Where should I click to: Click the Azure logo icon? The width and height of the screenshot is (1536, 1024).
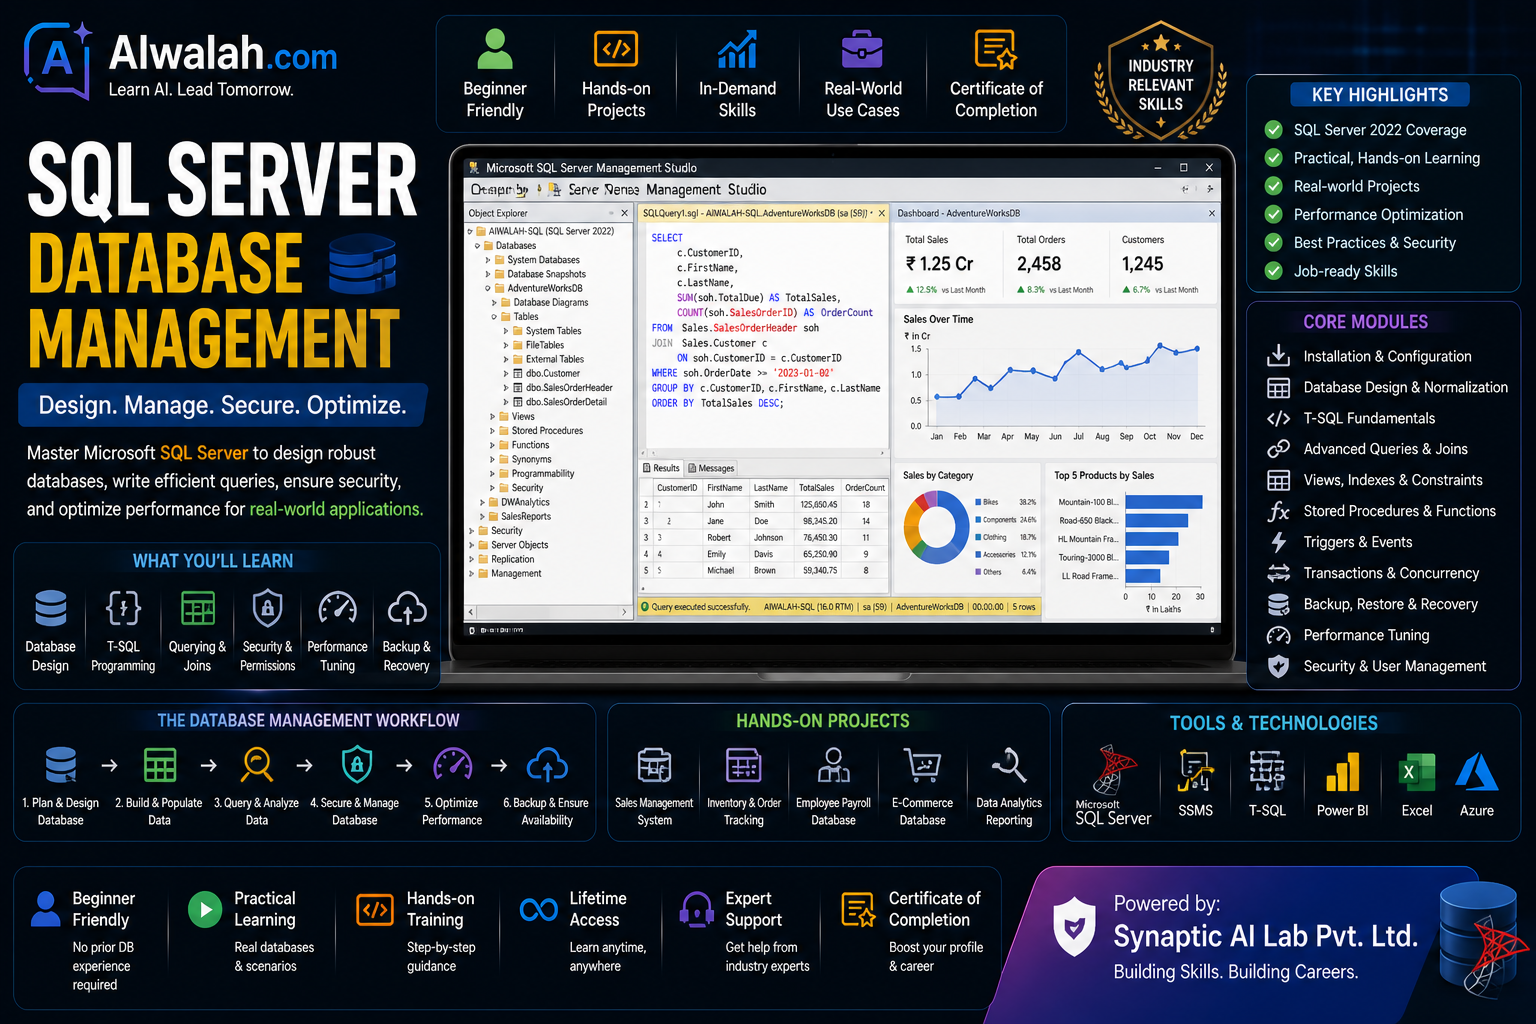click(x=1477, y=771)
